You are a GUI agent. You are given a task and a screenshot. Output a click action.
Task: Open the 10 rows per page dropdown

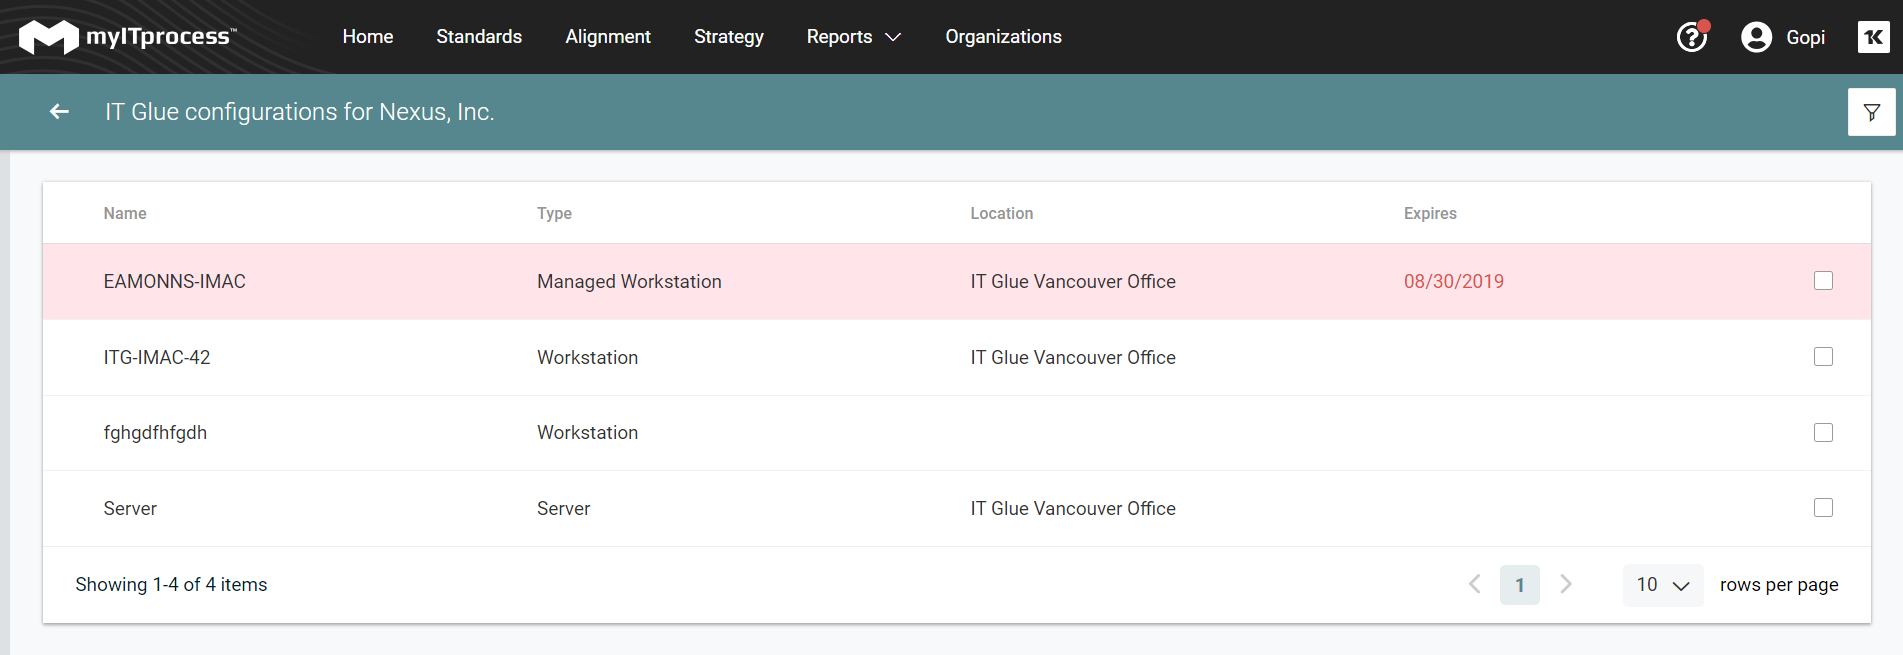pos(1662,585)
